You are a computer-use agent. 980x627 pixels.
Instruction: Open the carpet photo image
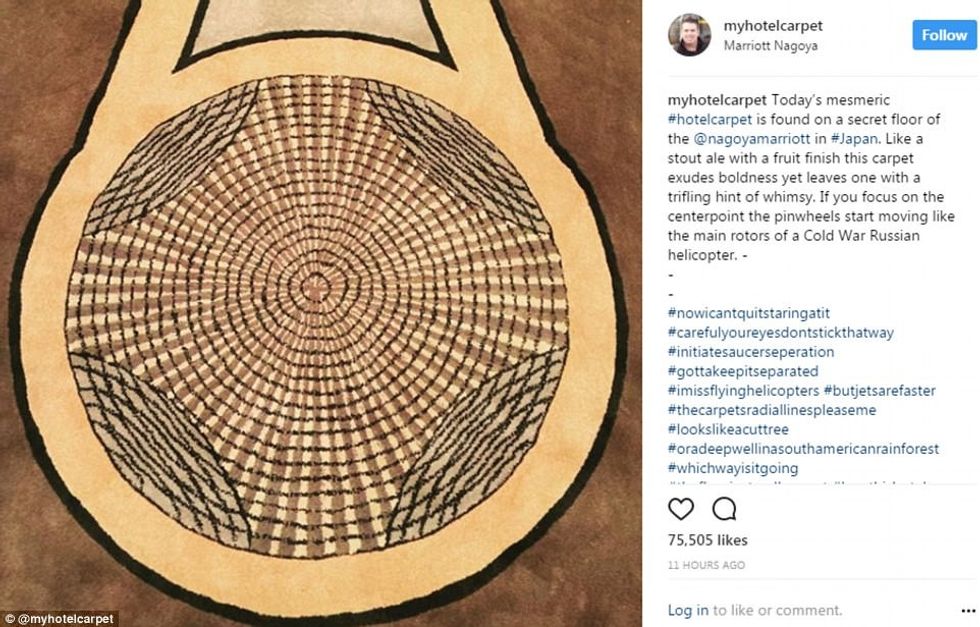[321, 313]
